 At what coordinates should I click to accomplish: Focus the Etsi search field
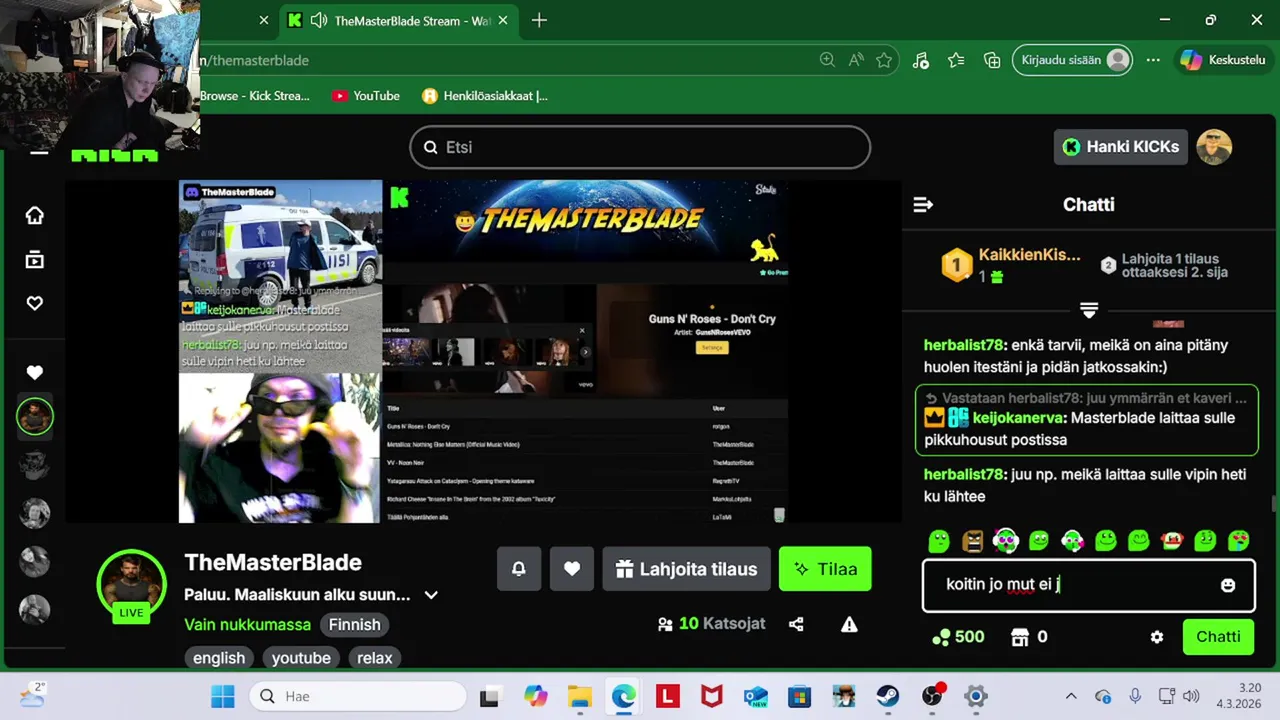coord(640,147)
